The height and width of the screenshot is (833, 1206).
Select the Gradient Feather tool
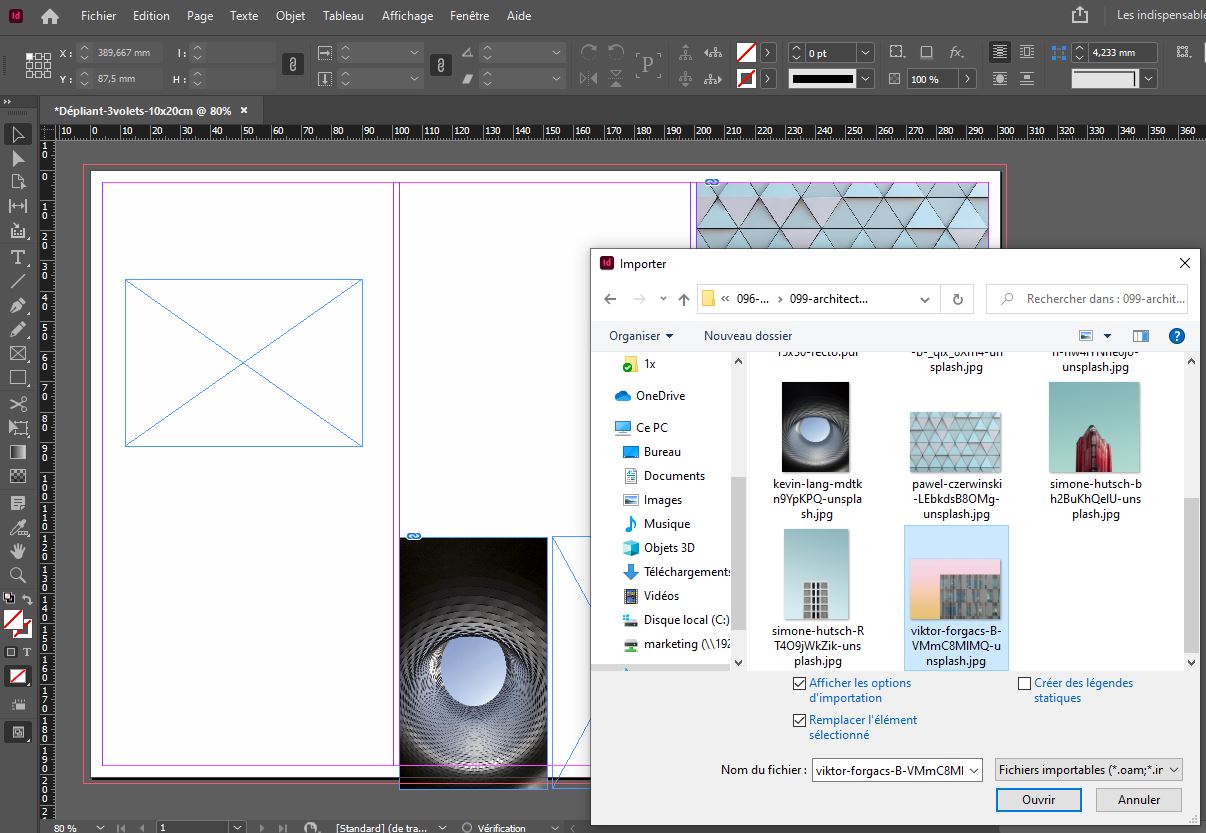coord(17,476)
